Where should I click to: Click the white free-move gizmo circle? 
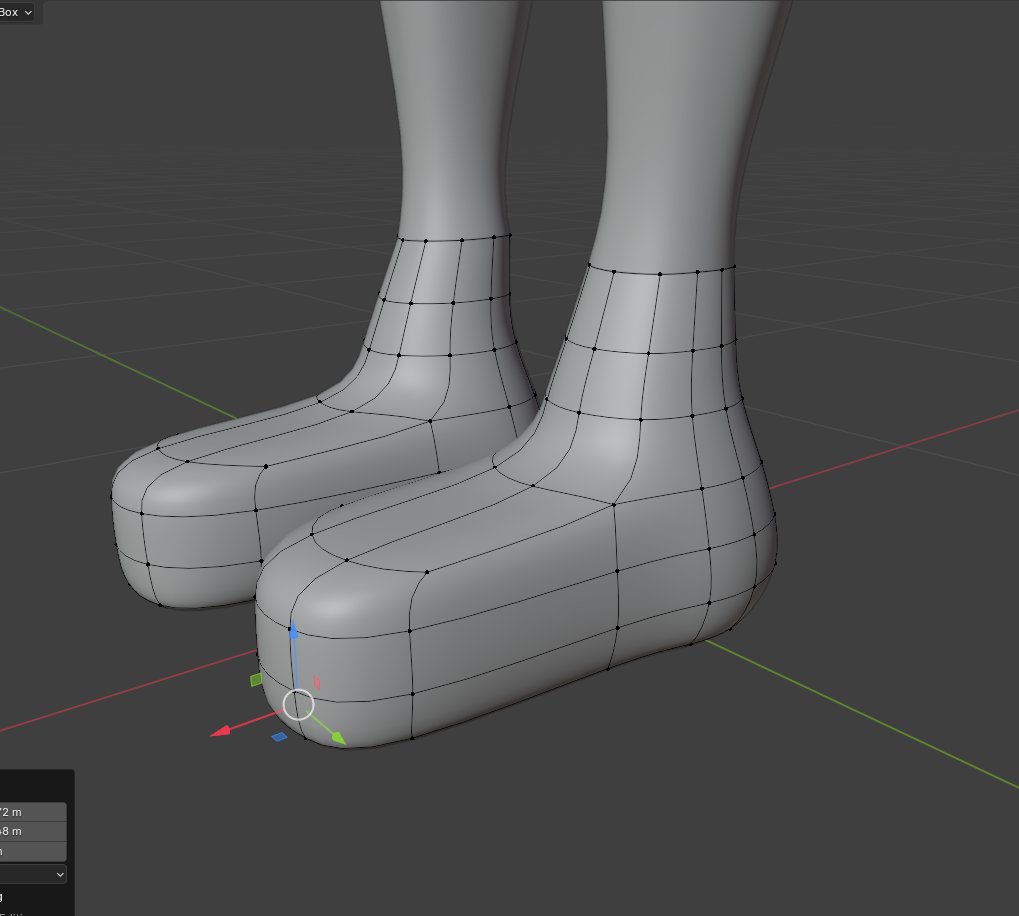[x=298, y=705]
